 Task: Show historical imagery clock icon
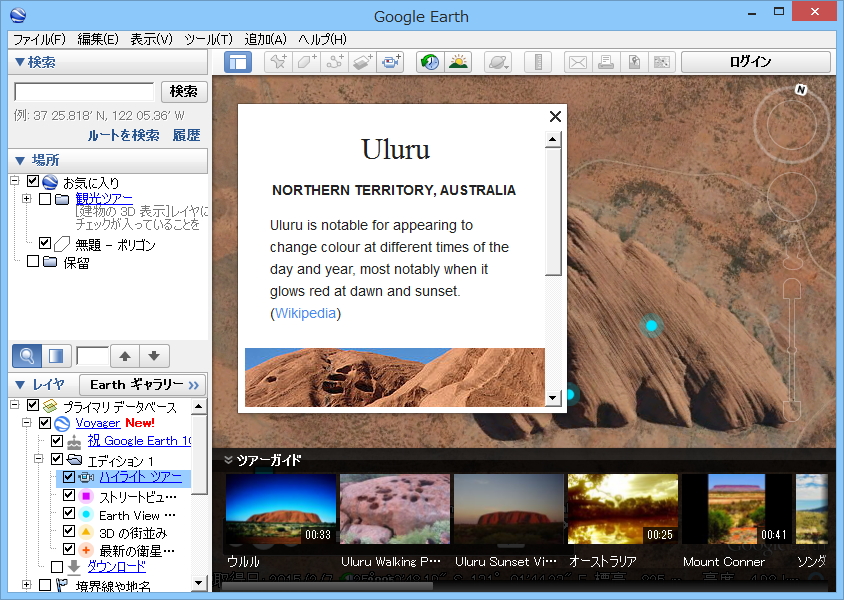click(x=430, y=62)
